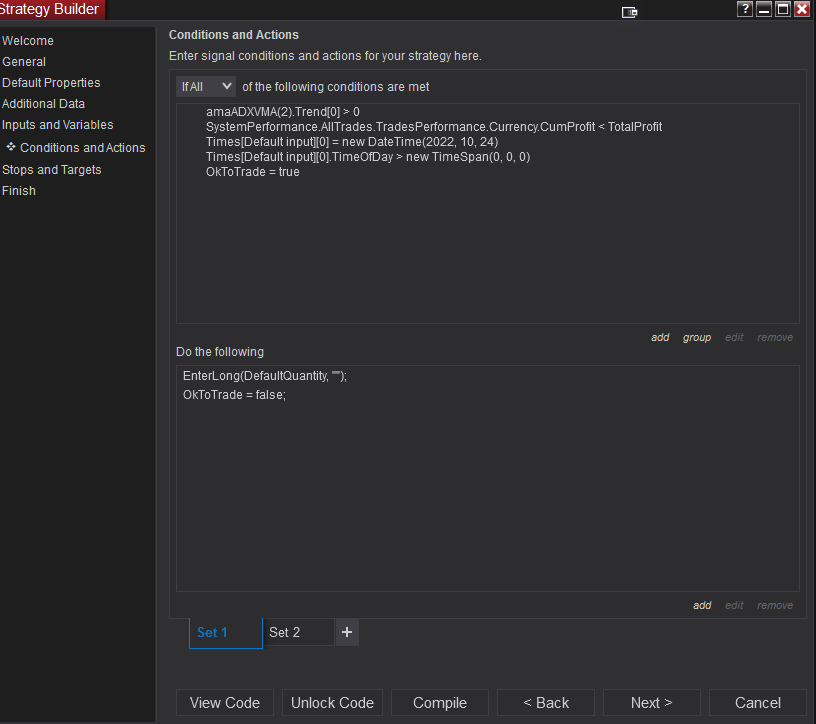Click add link under actions list
Image resolution: width=816 pixels, height=724 pixels.
702,605
